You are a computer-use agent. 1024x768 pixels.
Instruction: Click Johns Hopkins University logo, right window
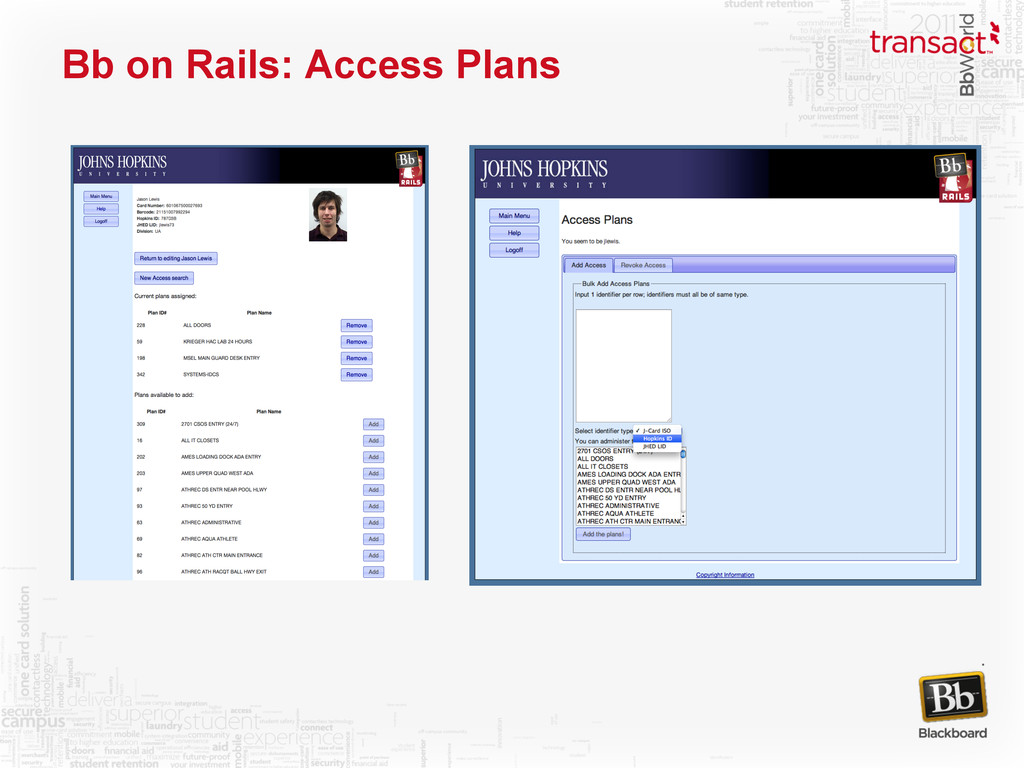[545, 173]
